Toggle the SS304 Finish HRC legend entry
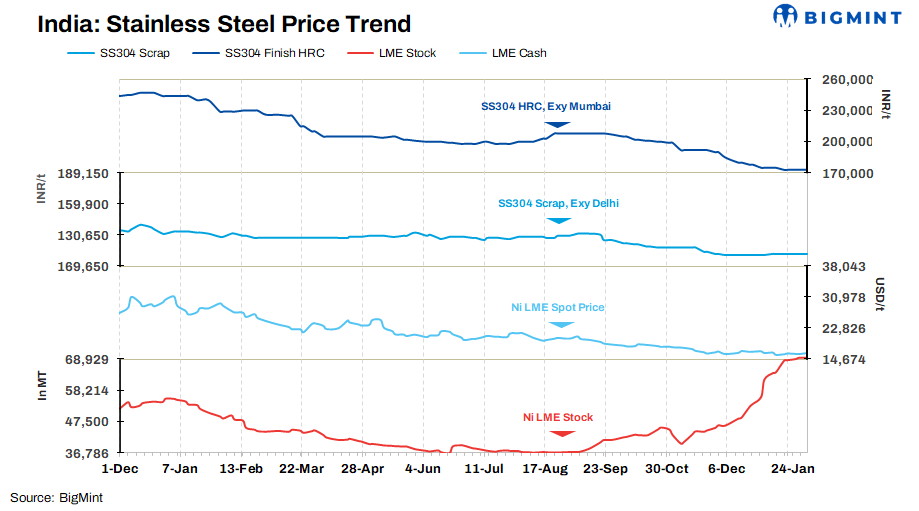Viewport: 919px width, 511px height. 265,53
